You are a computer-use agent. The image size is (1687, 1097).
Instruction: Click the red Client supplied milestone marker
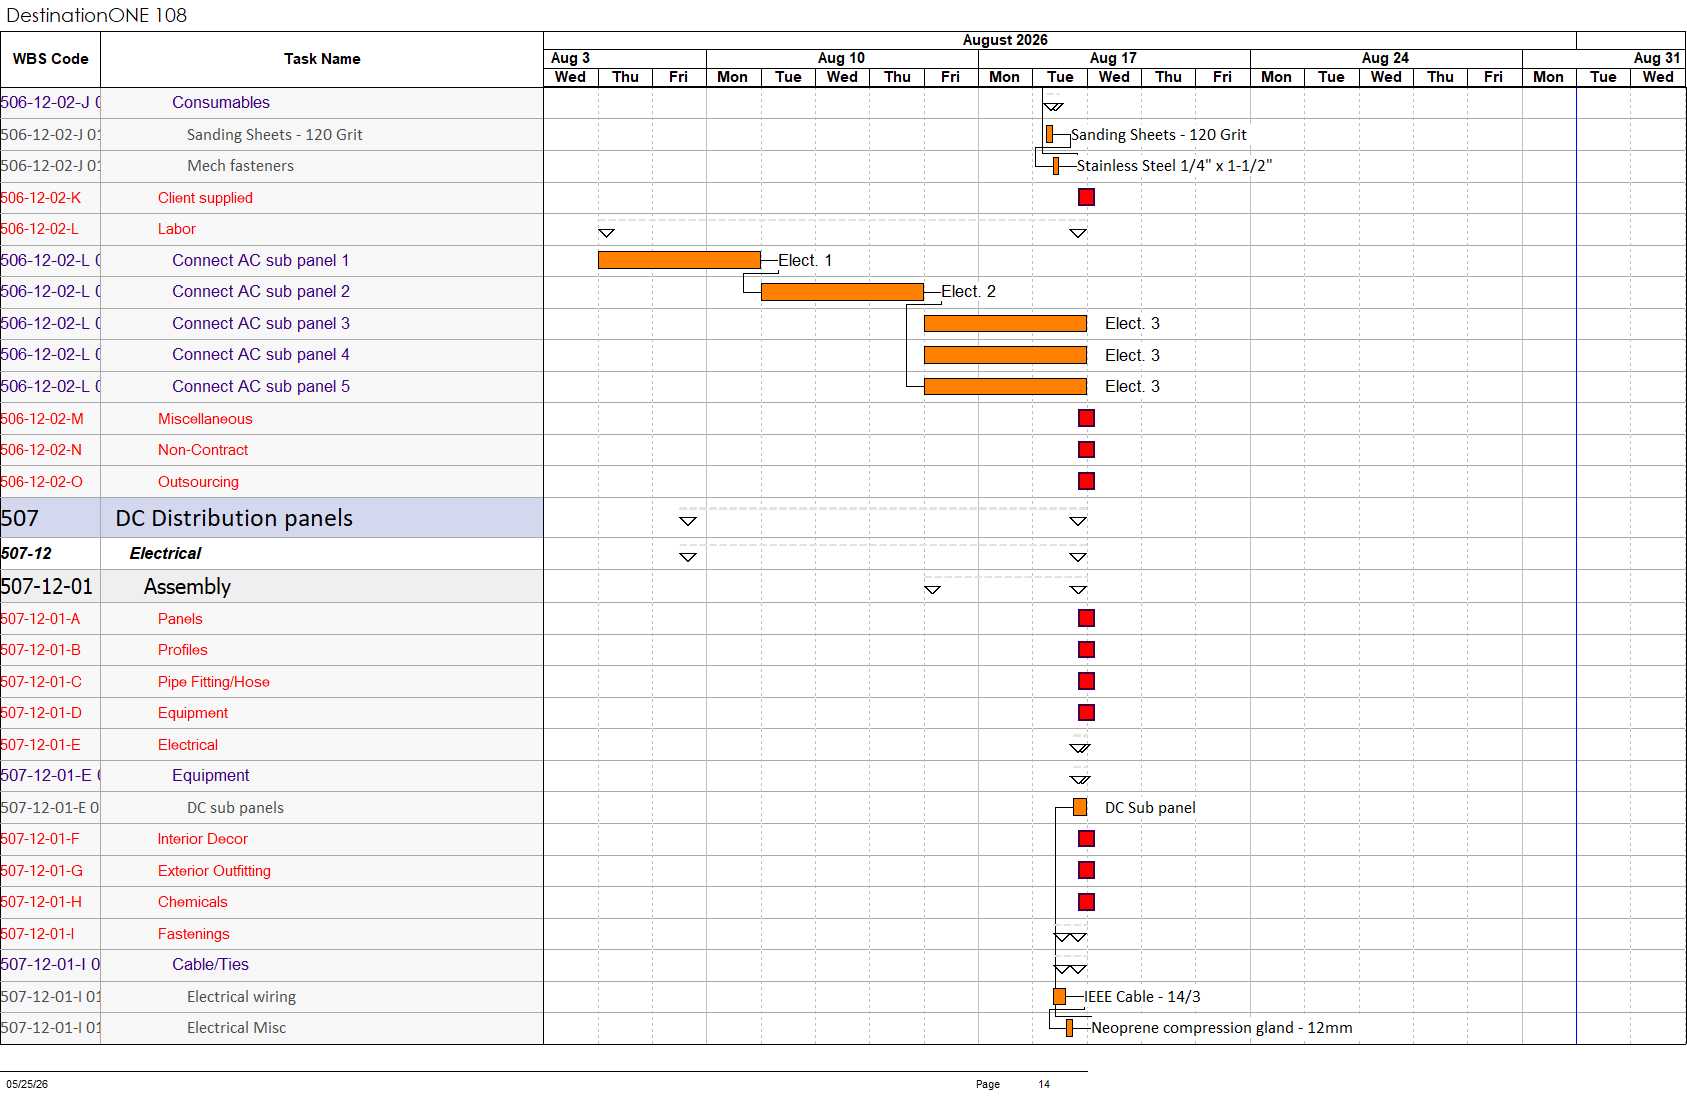point(1086,197)
